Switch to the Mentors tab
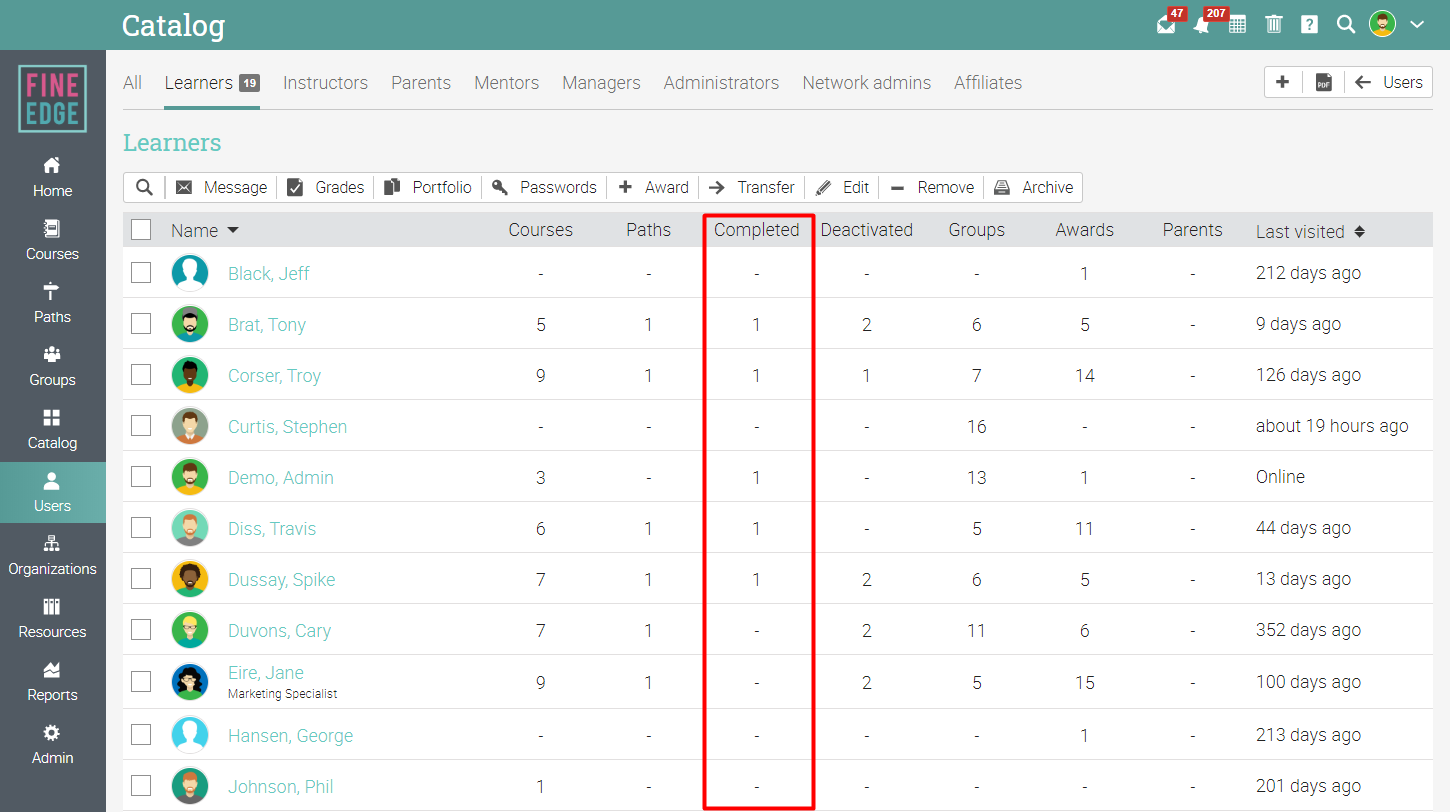 click(x=507, y=83)
